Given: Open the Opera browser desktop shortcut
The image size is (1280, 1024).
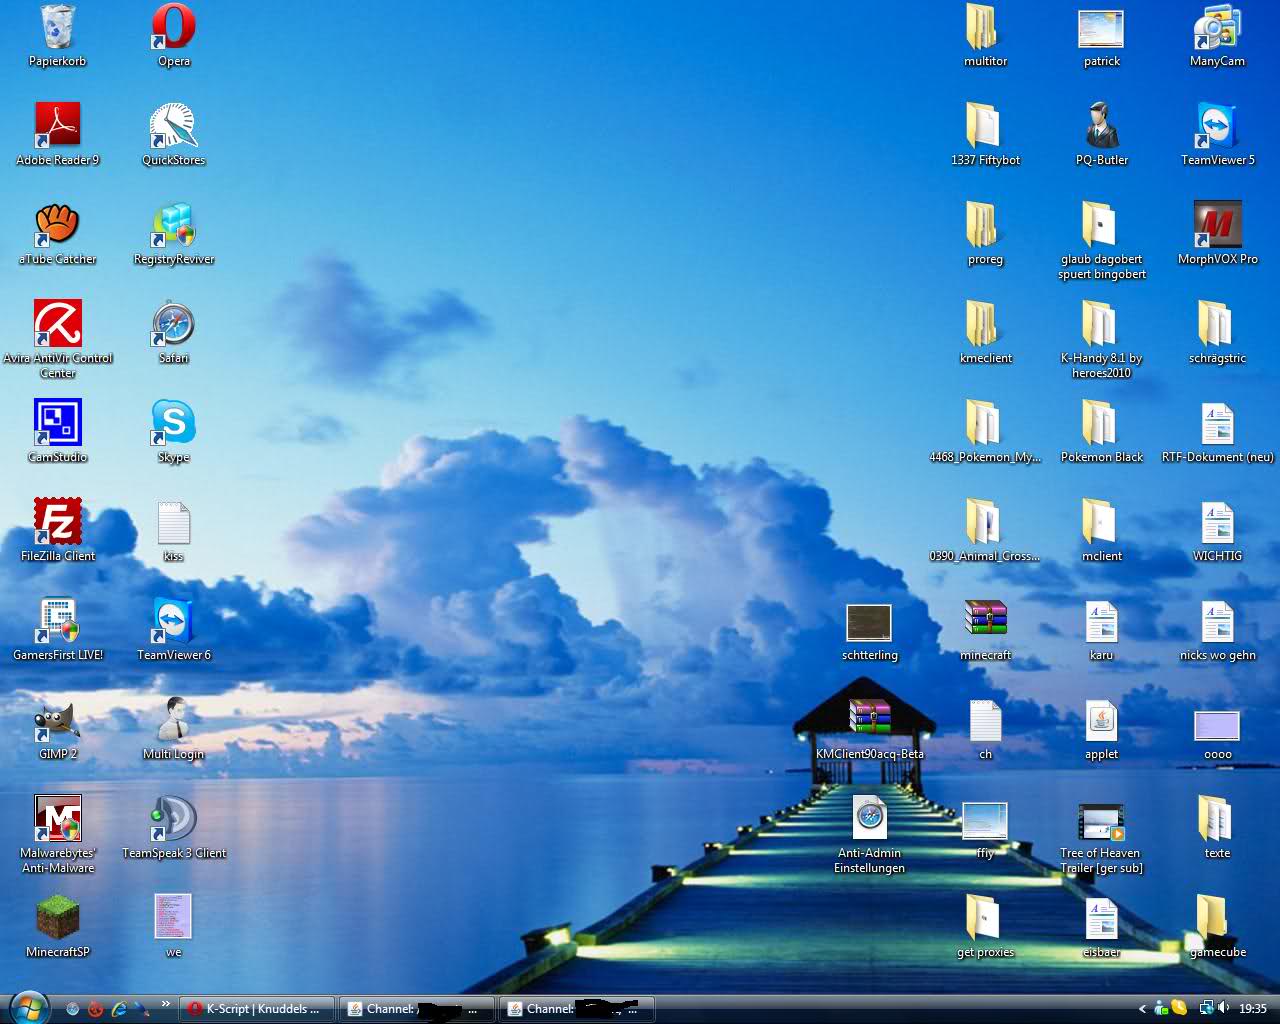Looking at the screenshot, I should point(173,28).
